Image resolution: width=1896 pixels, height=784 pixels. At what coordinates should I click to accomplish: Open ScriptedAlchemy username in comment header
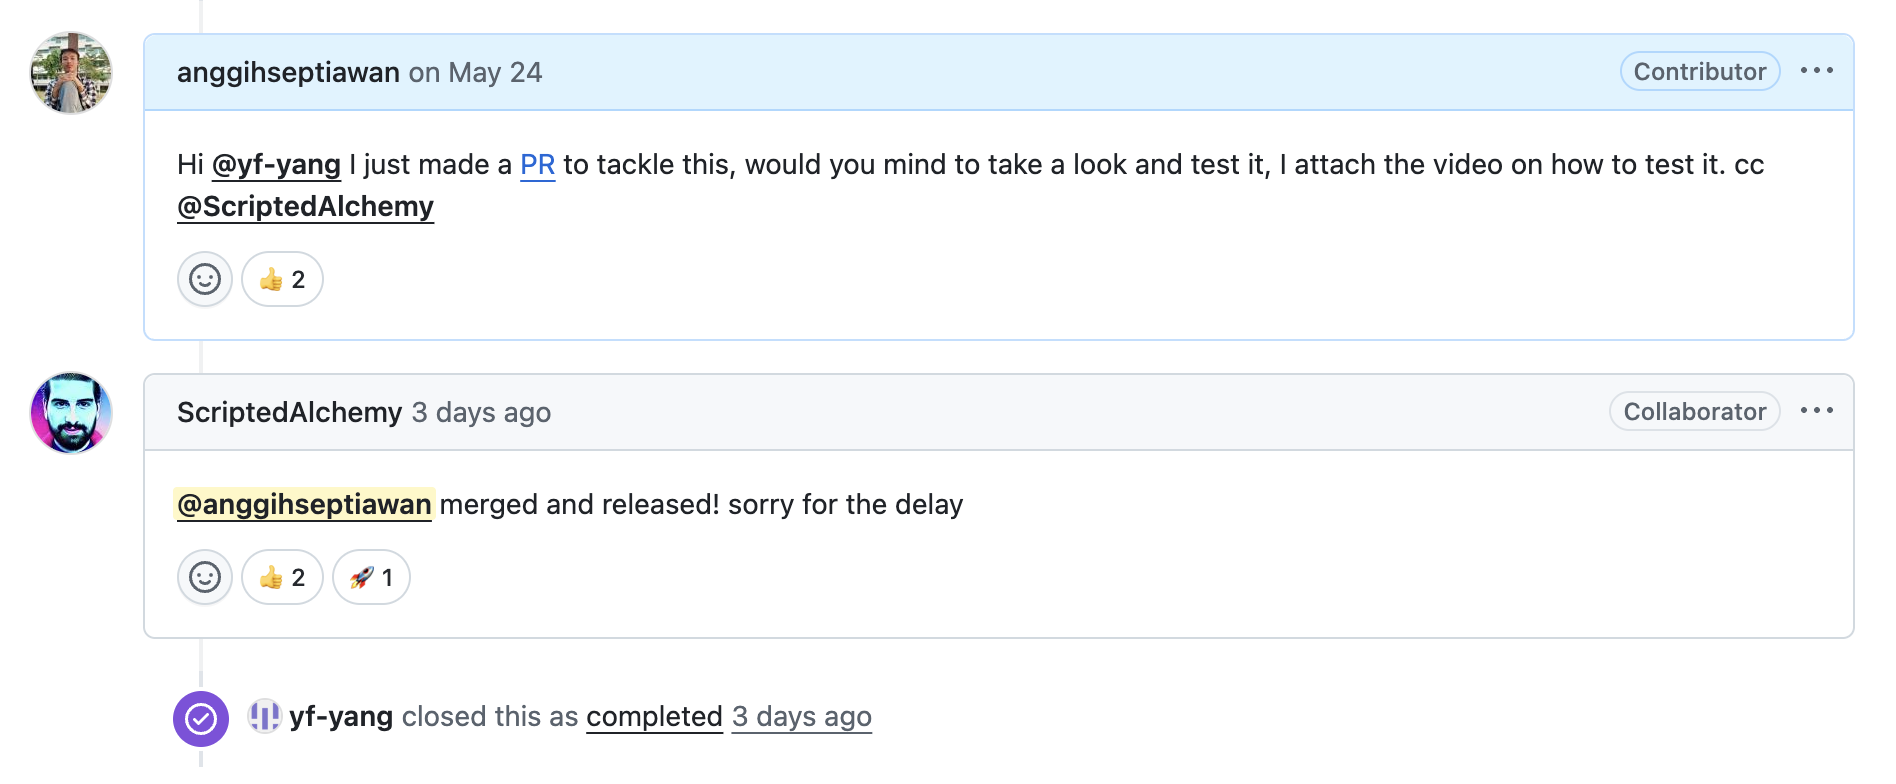[x=289, y=412]
